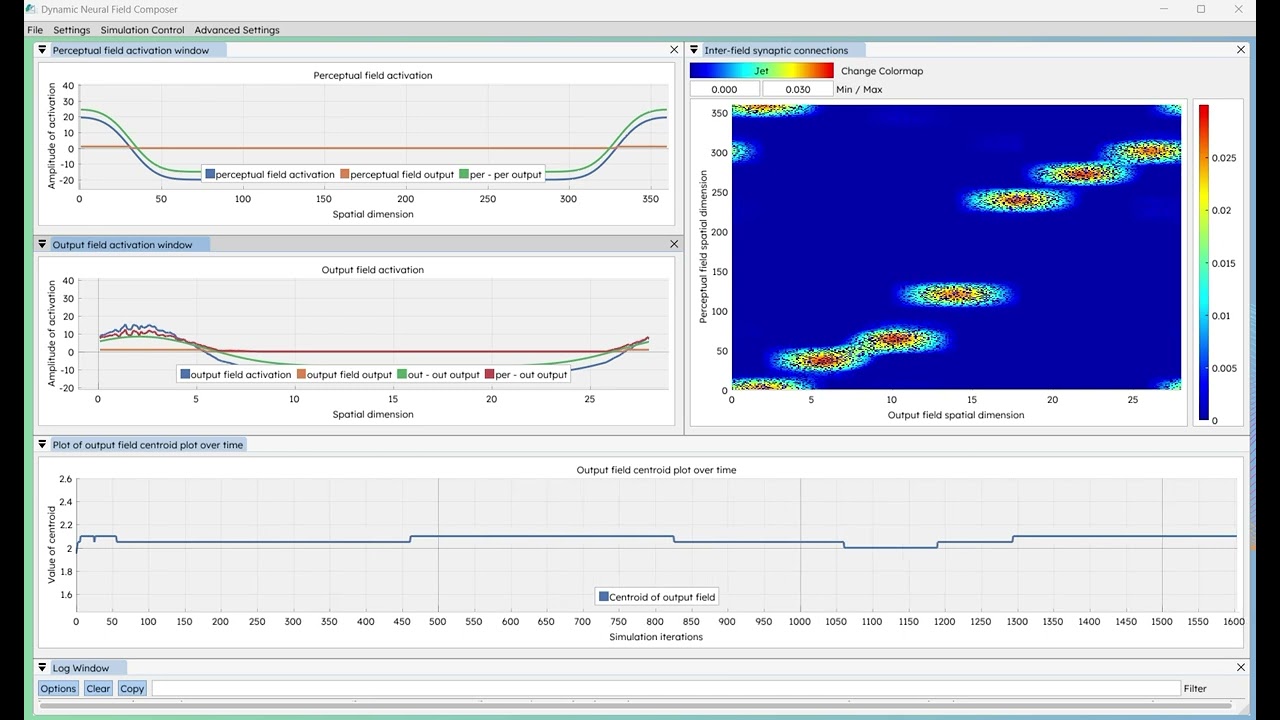Click the 'Perceptual field activation' plot title
Image resolution: width=1280 pixels, height=720 pixels.
point(373,75)
